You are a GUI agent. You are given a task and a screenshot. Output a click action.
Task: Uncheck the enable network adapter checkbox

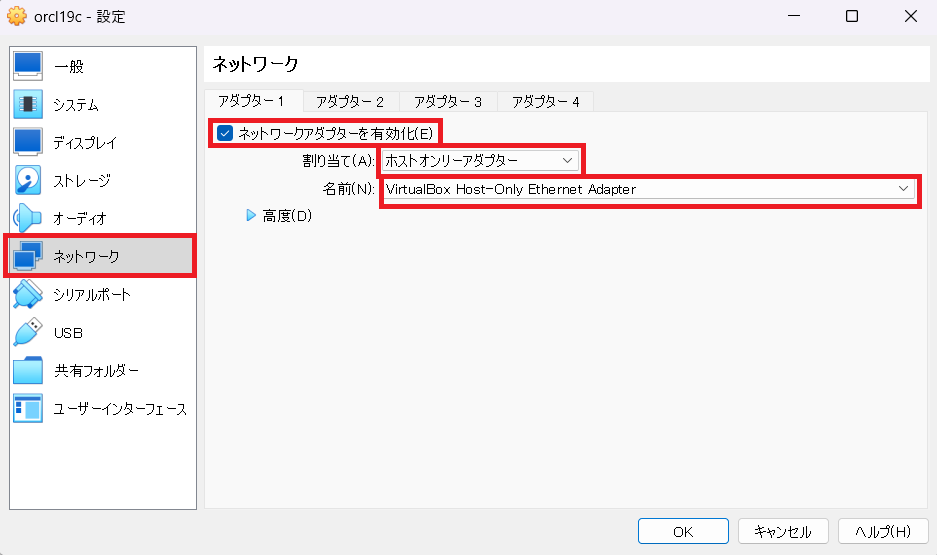(225, 133)
